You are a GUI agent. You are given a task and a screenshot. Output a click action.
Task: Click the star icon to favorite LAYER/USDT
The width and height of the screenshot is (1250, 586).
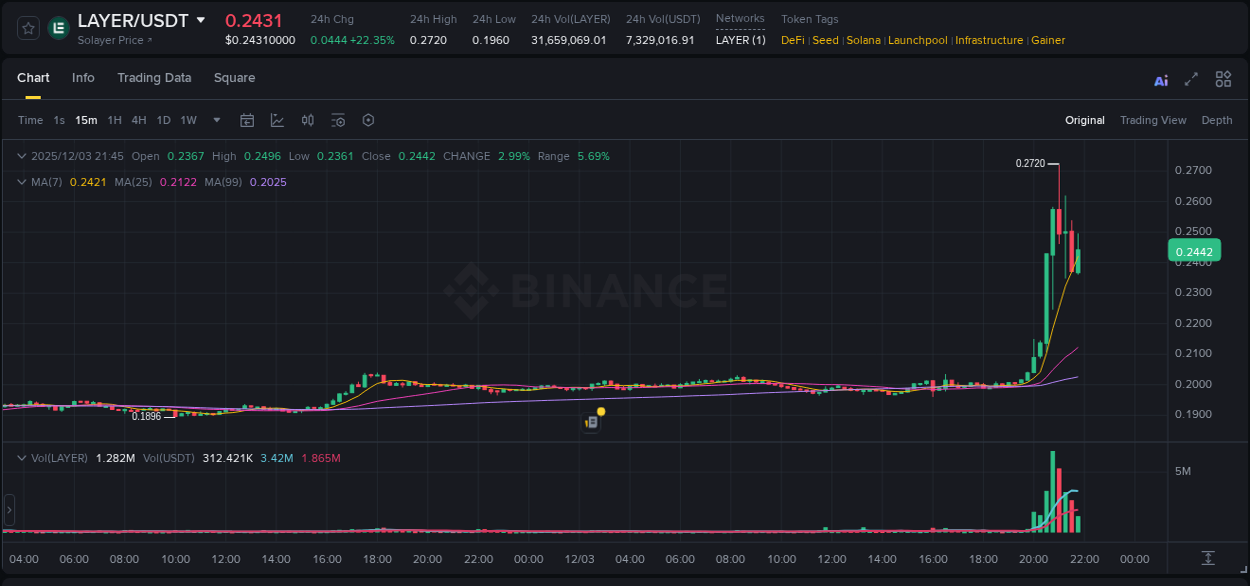point(27,27)
